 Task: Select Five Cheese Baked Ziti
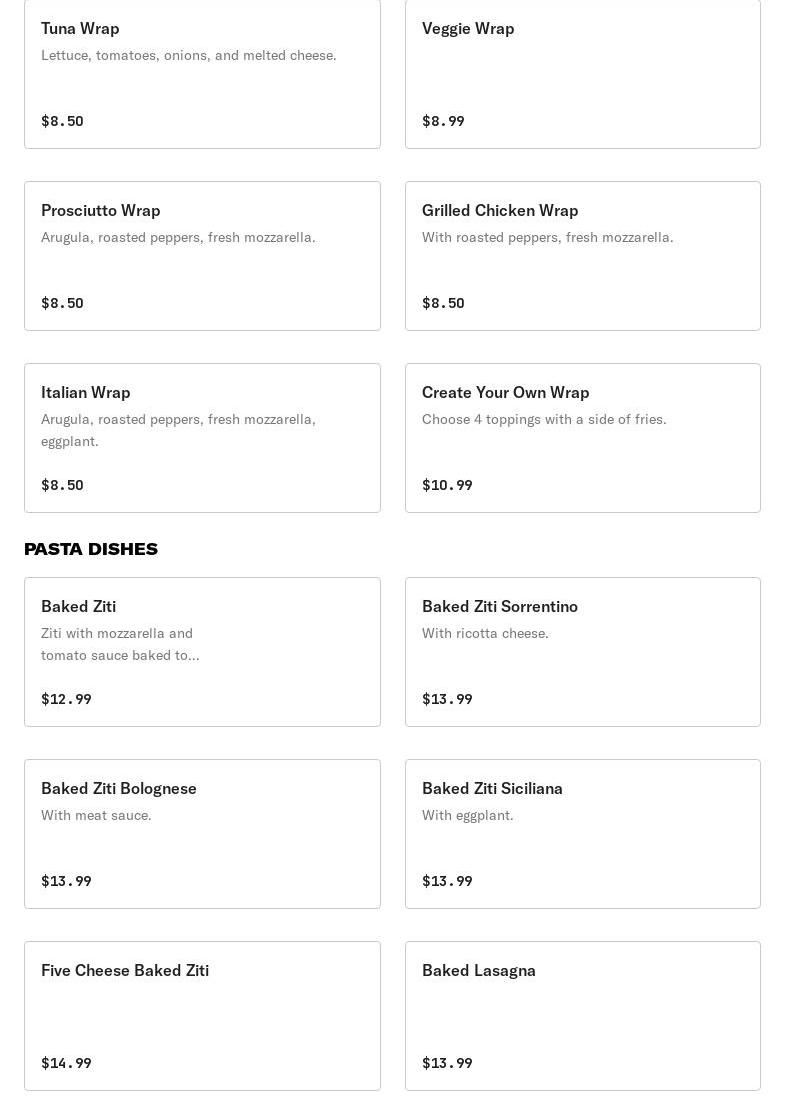pos(202,1016)
